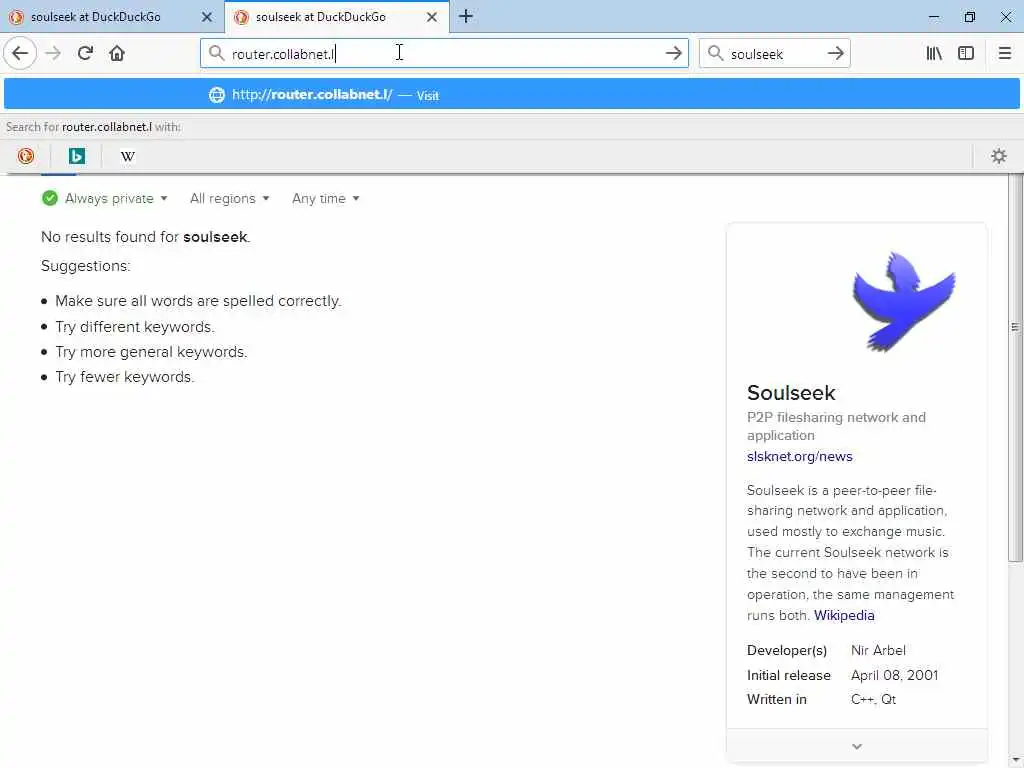Click the magnifier icon in the address bar
Viewport: 1024px width, 768px height.
click(x=216, y=53)
